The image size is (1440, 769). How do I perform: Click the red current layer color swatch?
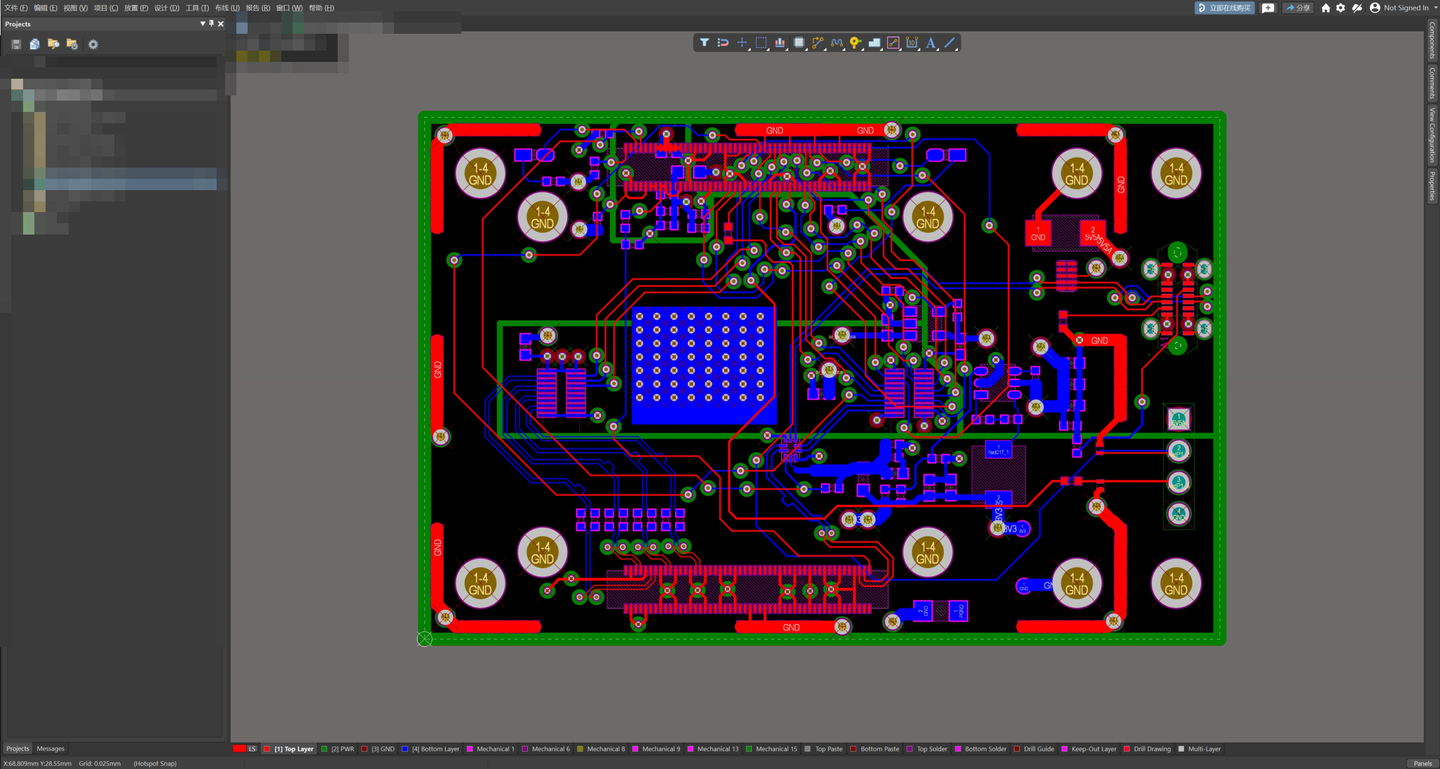pos(239,749)
